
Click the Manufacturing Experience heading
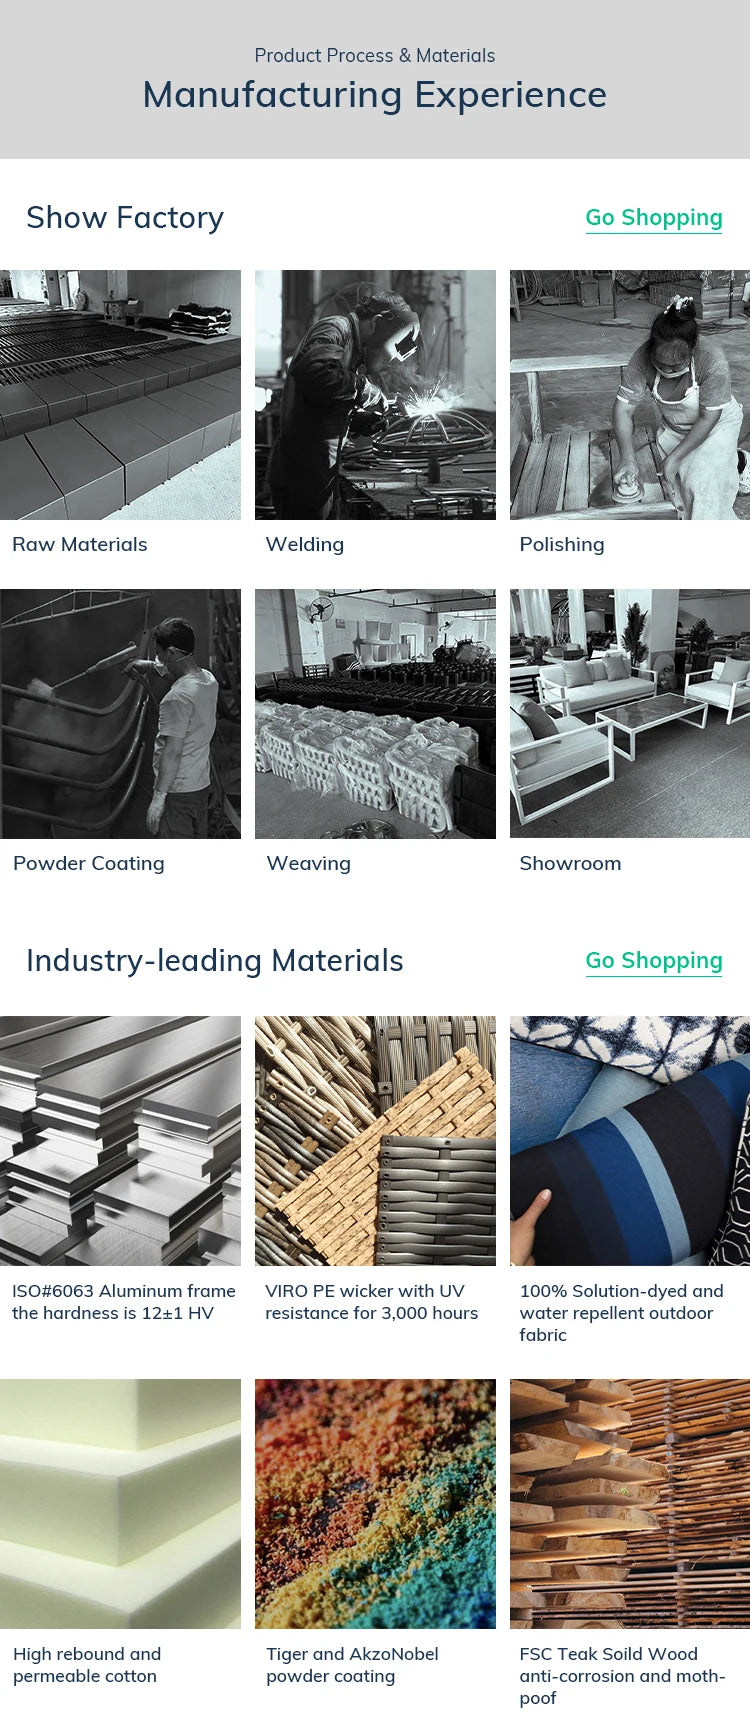pos(375,95)
